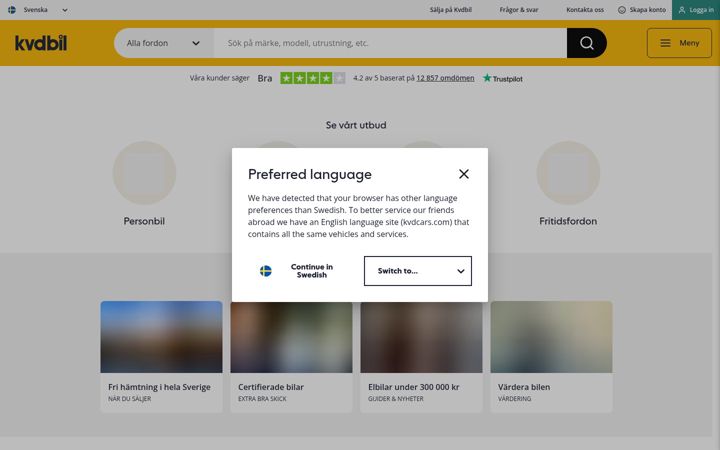Click the magnifier search button

(x=586, y=43)
